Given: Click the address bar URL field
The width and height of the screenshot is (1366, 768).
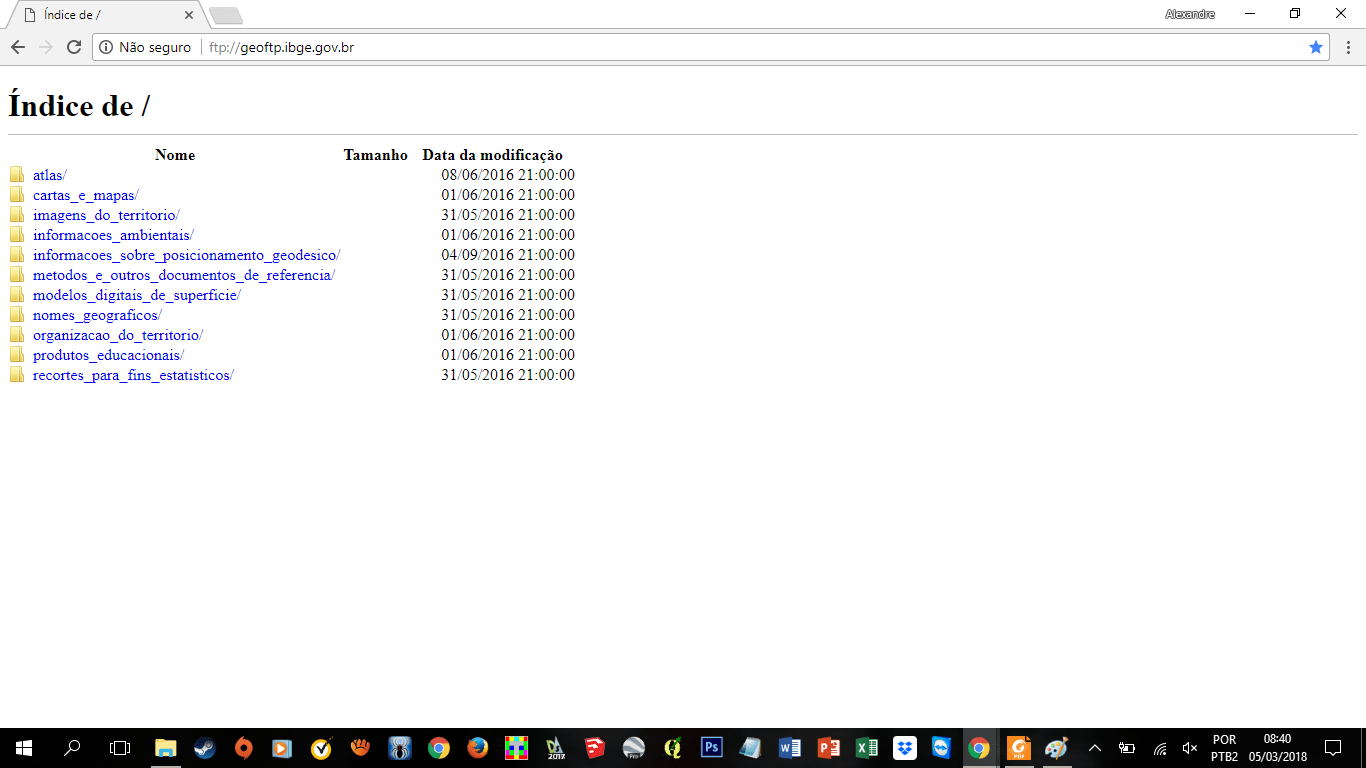Looking at the screenshot, I should pyautogui.click(x=700, y=47).
